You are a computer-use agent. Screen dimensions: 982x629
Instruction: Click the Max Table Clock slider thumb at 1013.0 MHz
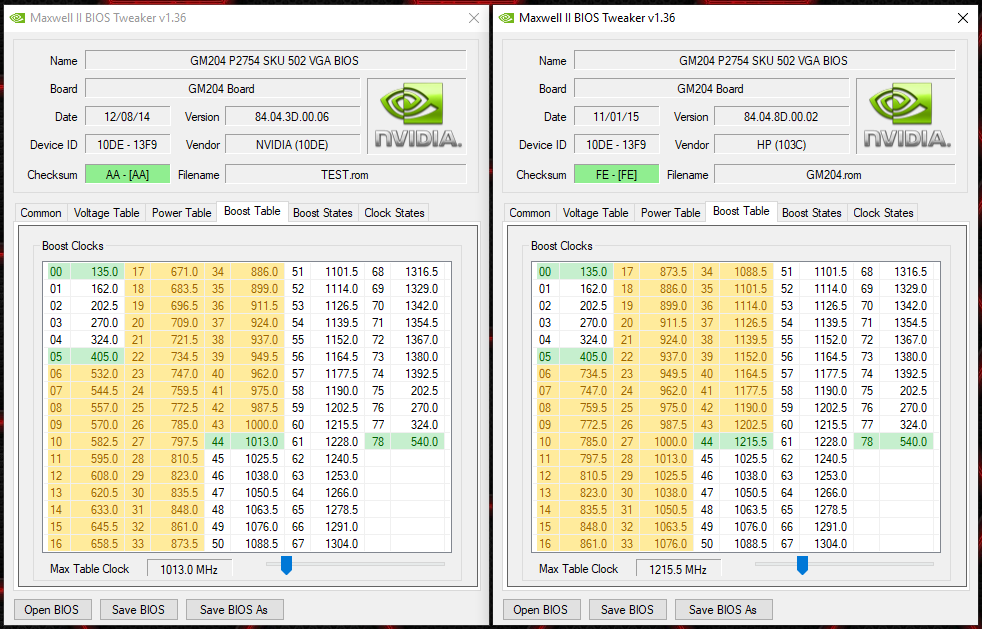click(286, 565)
